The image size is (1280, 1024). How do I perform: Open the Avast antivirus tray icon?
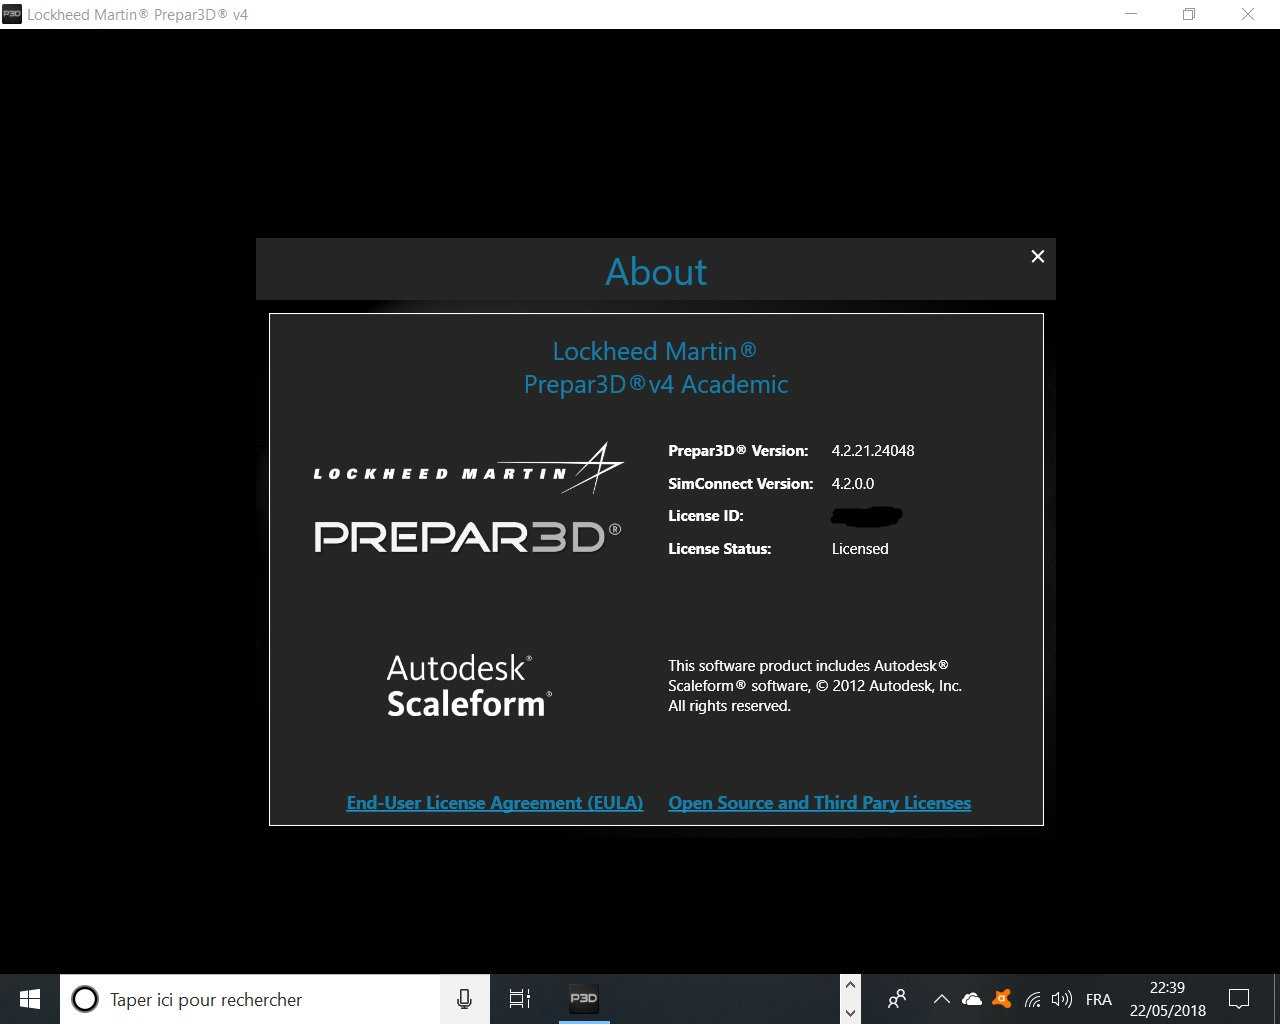(x=1002, y=999)
